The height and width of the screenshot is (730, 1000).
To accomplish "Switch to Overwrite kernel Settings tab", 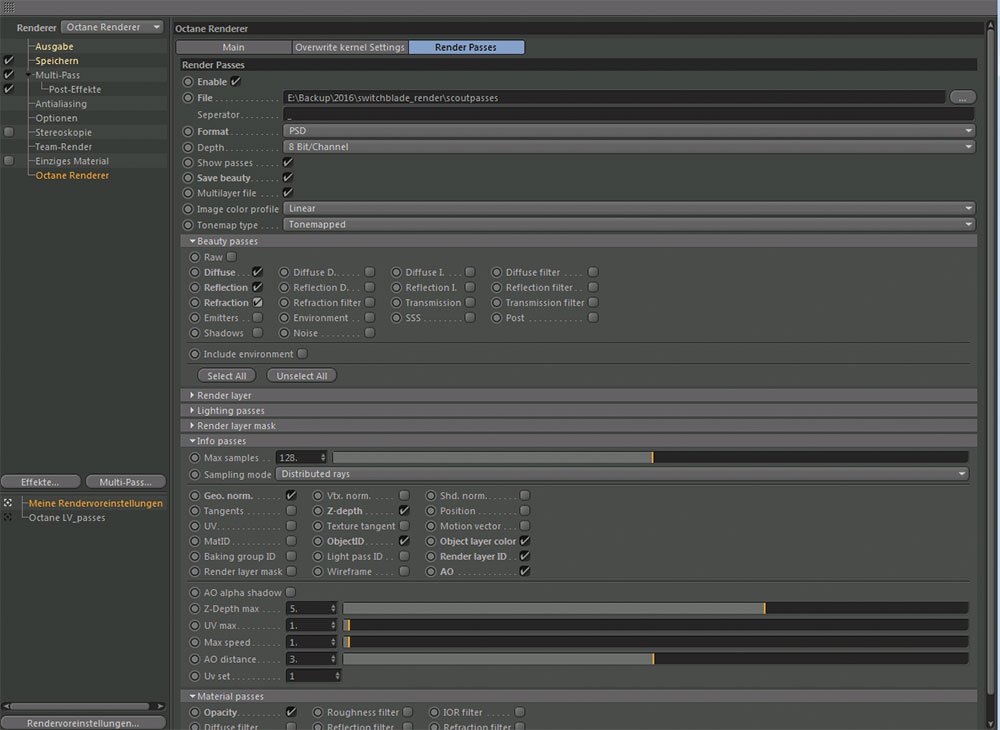I will click(350, 47).
